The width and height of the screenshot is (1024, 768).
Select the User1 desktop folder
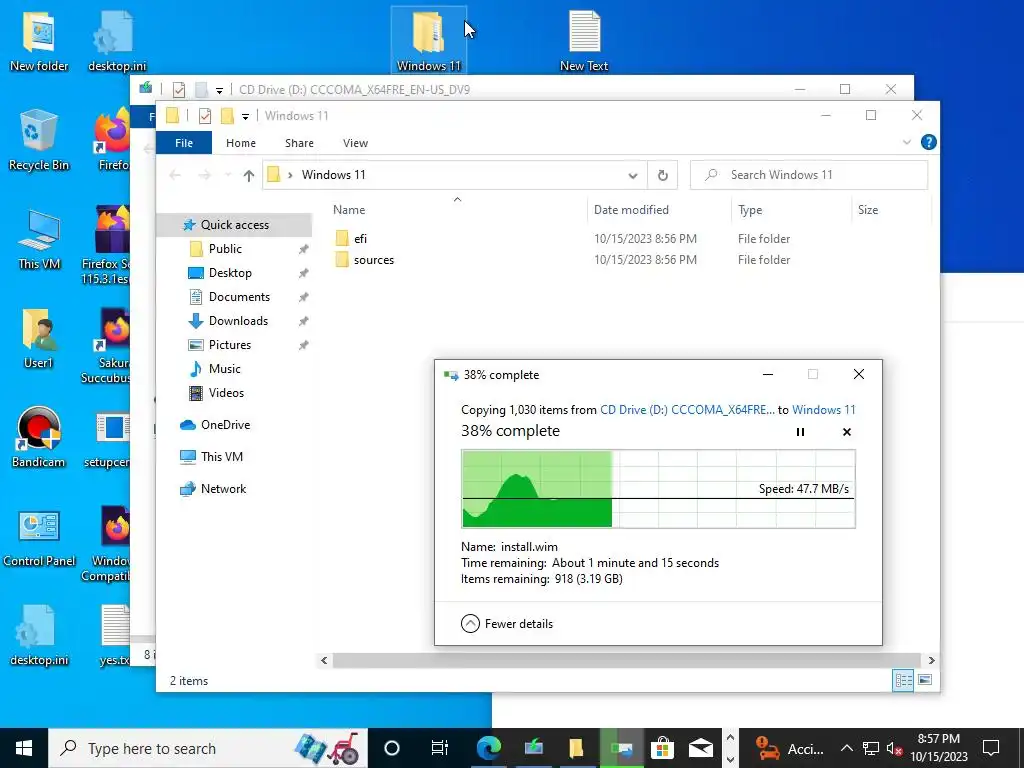pos(39,338)
